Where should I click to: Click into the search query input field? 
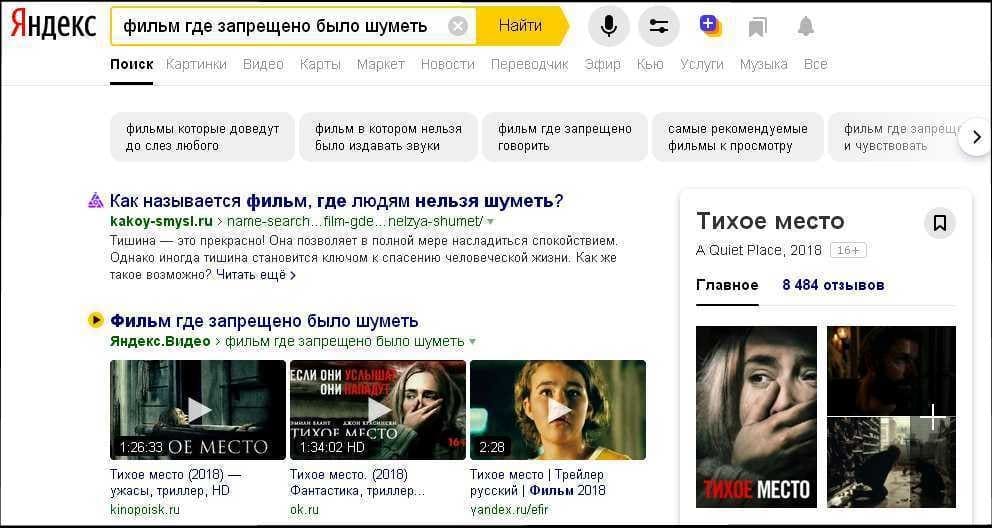point(275,26)
